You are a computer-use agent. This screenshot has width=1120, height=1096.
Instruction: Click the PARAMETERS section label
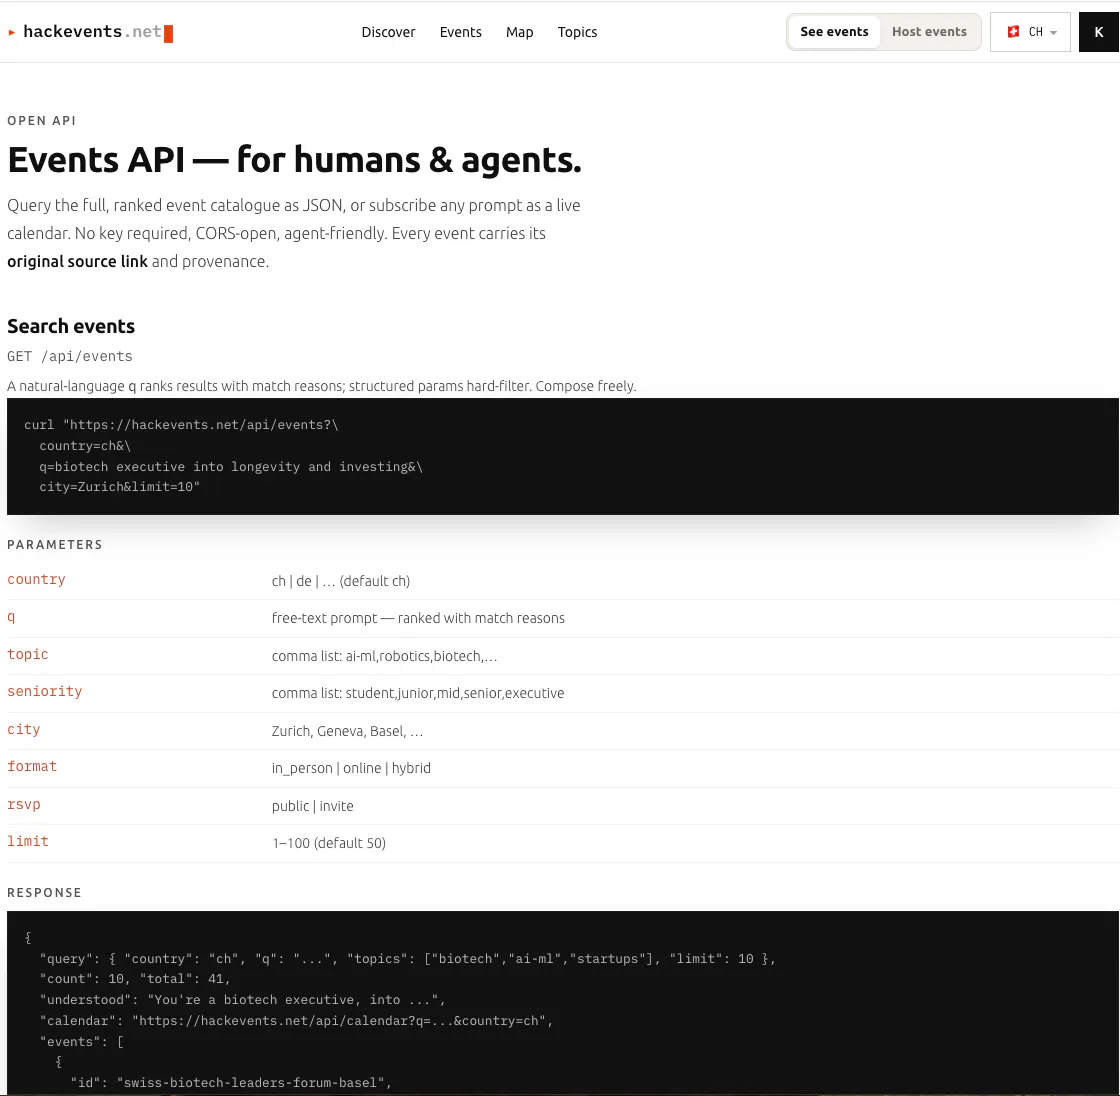(x=55, y=544)
